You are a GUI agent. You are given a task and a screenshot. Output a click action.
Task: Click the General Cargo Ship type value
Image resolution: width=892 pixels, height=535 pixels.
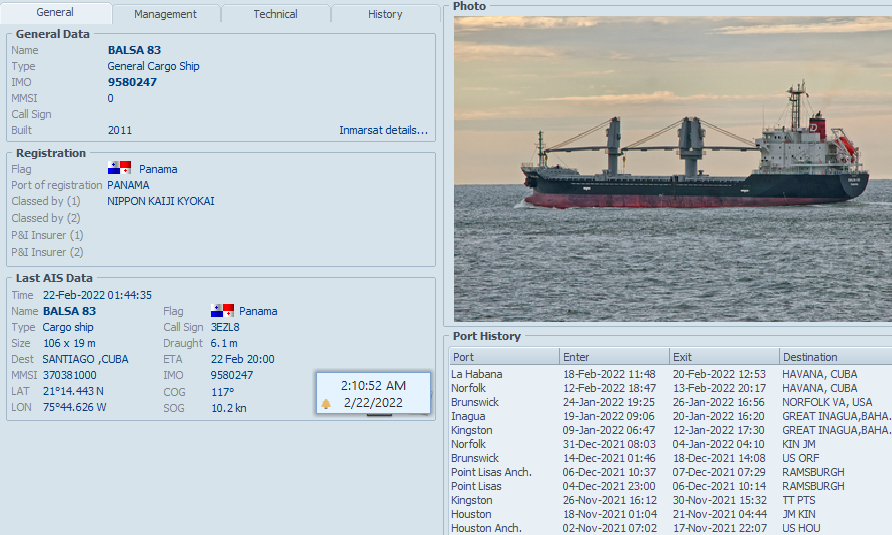tap(154, 66)
